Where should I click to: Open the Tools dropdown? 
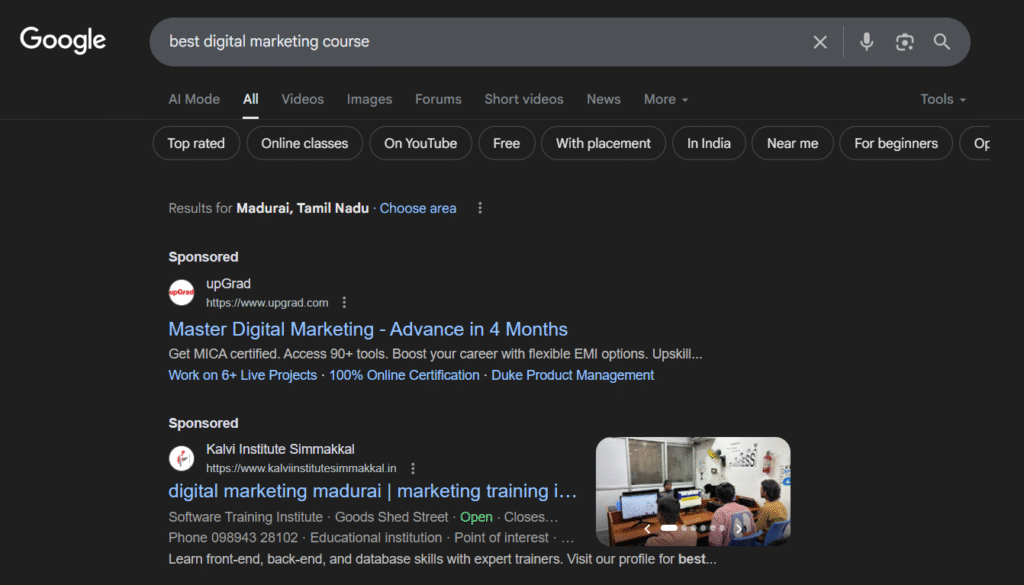943,99
